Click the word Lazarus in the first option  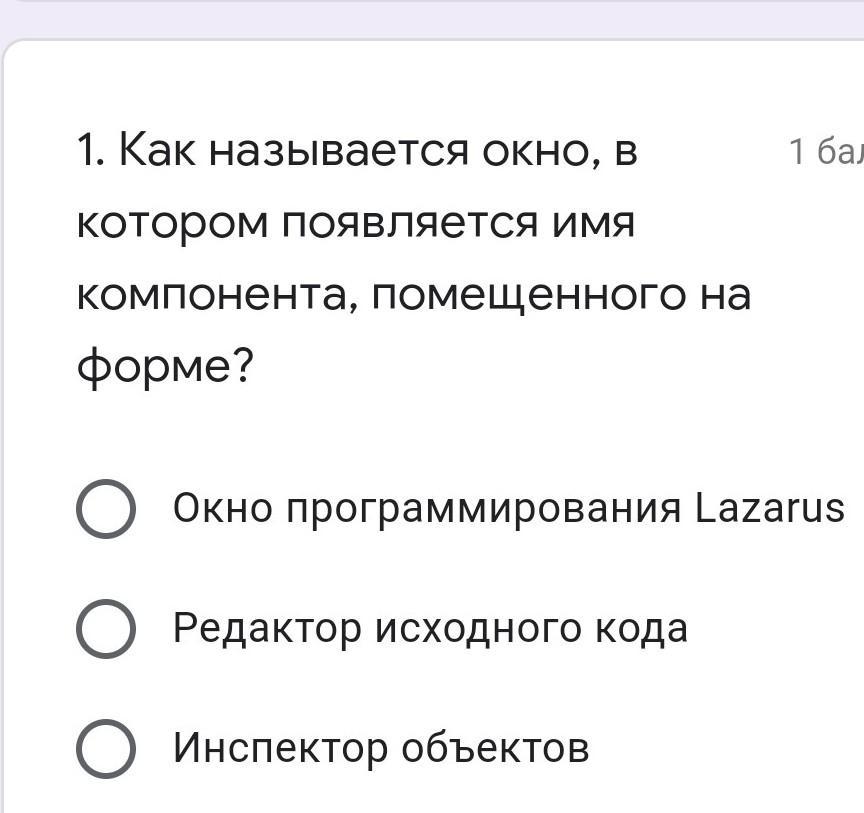coord(770,508)
